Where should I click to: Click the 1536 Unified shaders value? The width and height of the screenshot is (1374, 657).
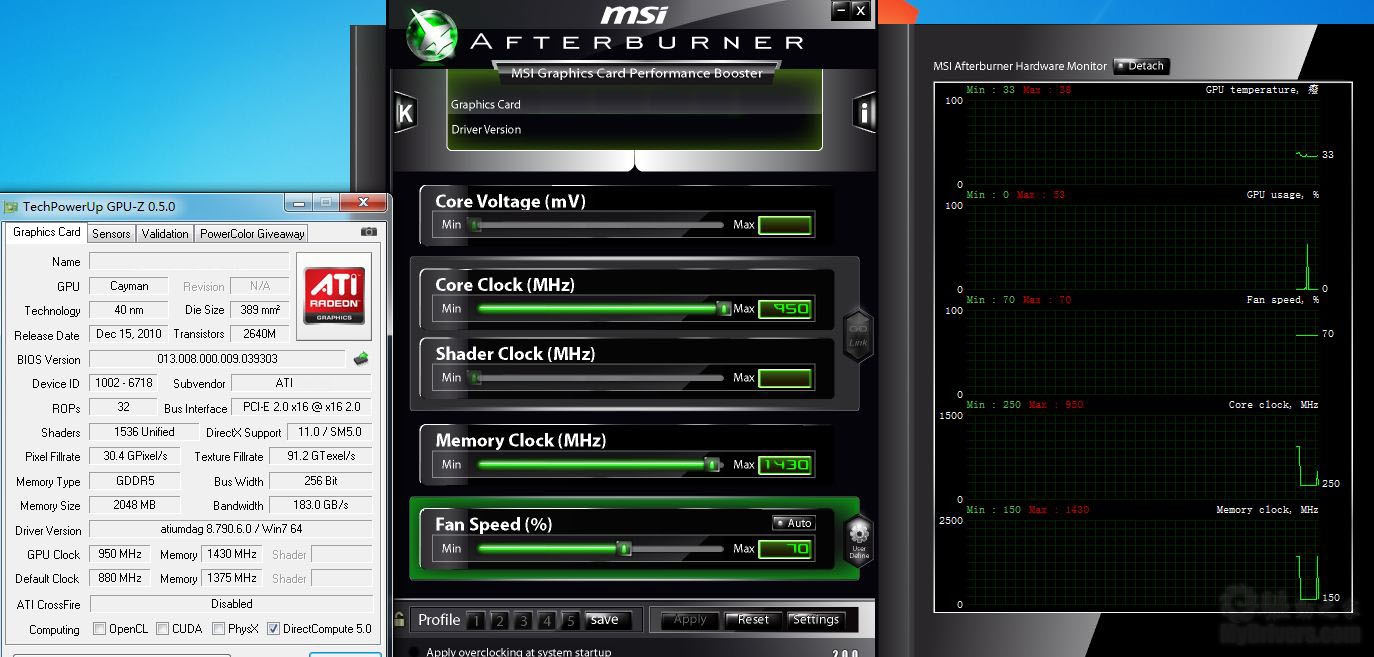(144, 432)
